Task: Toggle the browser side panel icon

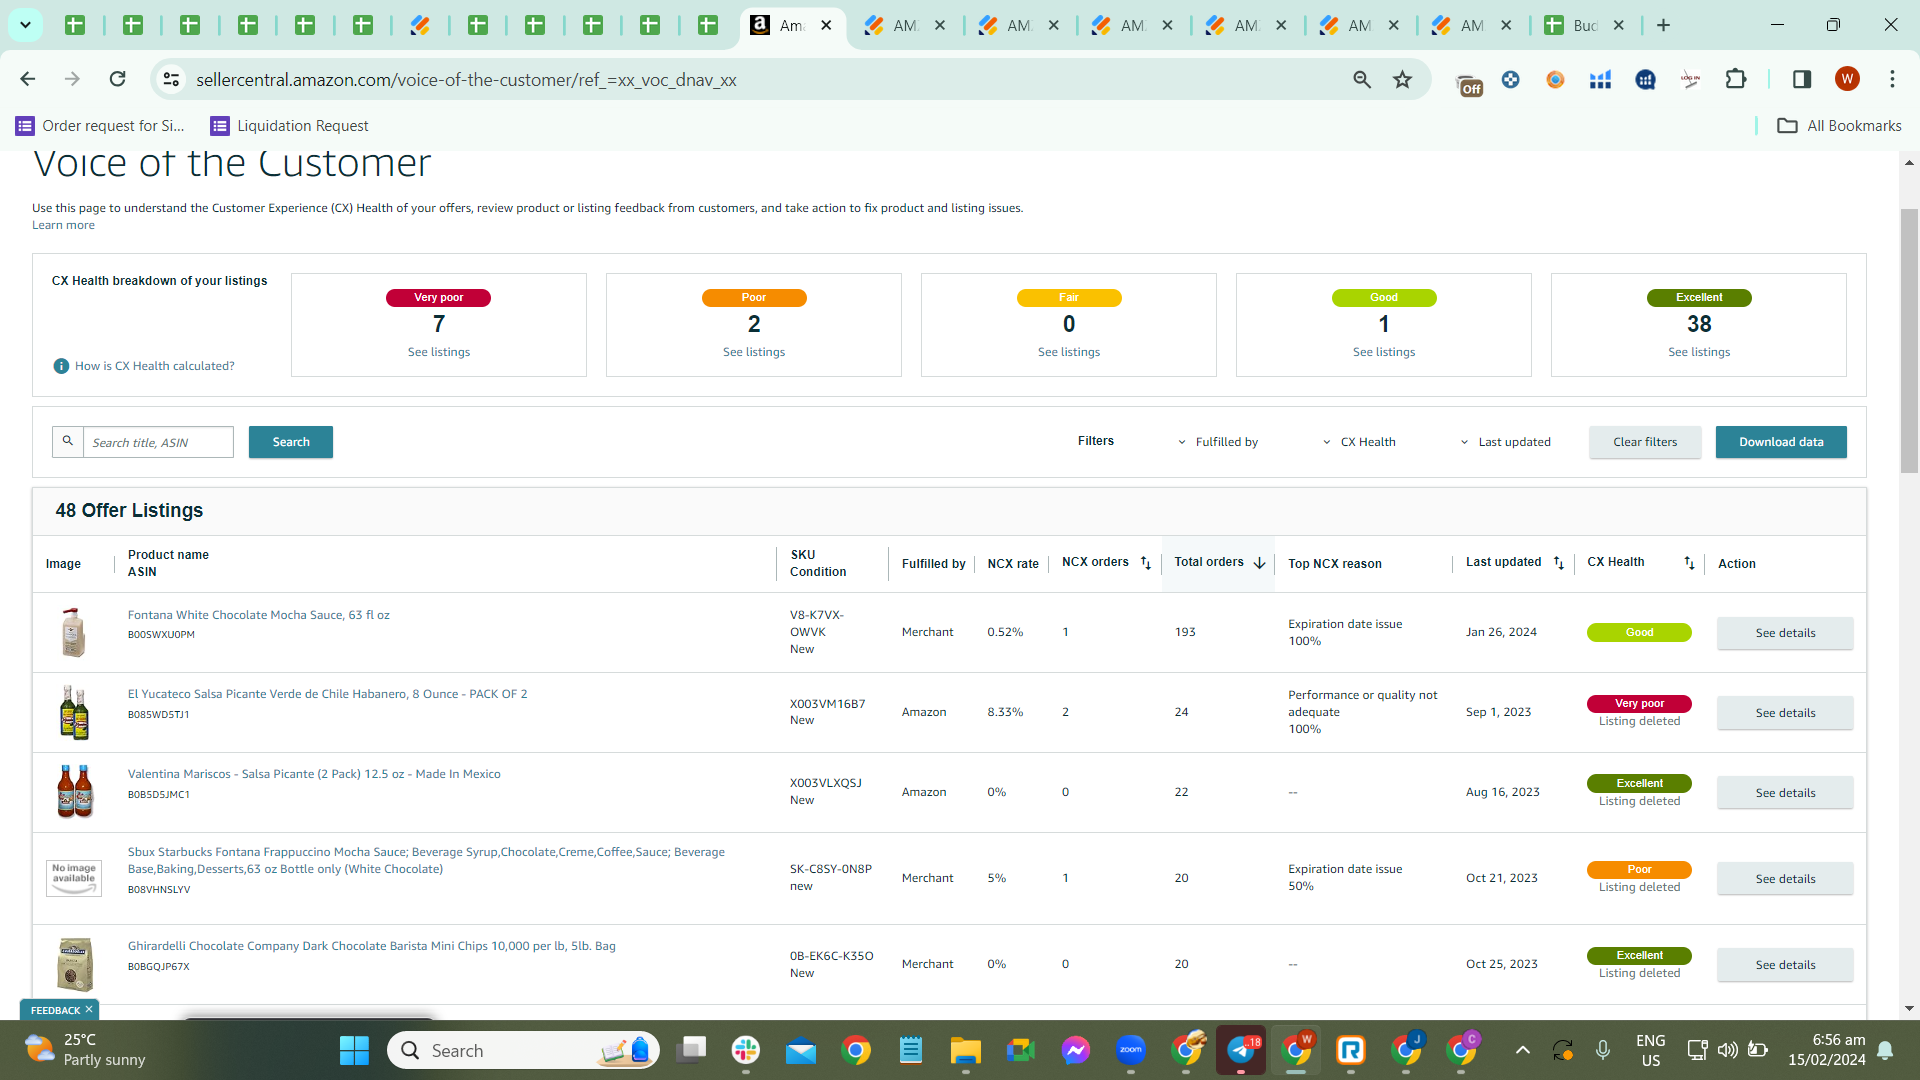Action: pos(1801,80)
